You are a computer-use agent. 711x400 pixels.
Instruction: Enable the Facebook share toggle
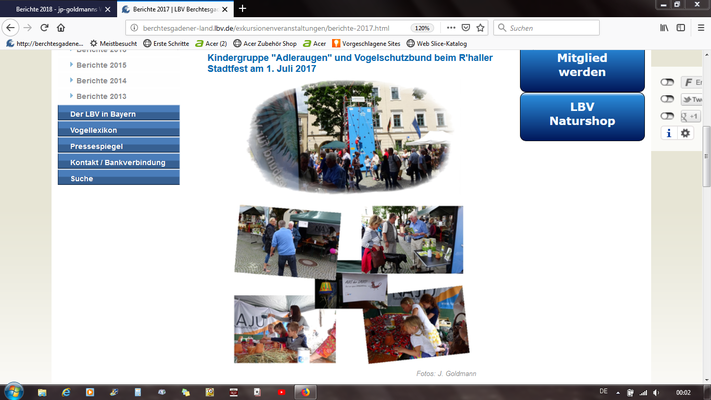[667, 82]
